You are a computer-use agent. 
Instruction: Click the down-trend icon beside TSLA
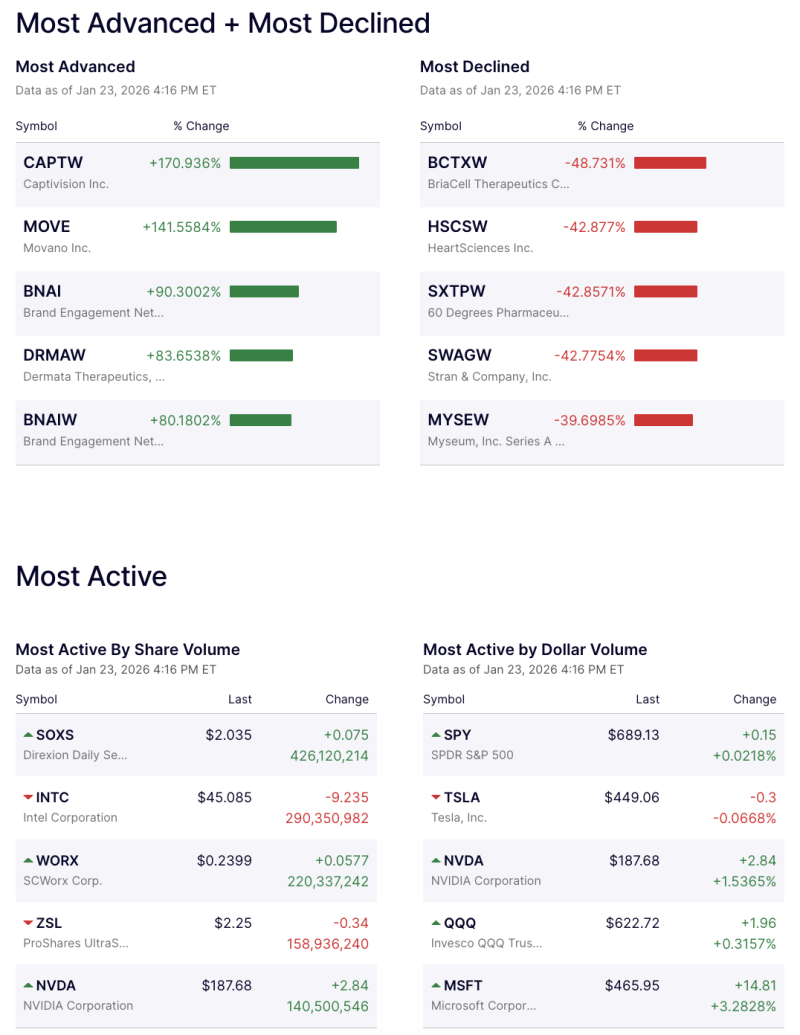tap(435, 797)
